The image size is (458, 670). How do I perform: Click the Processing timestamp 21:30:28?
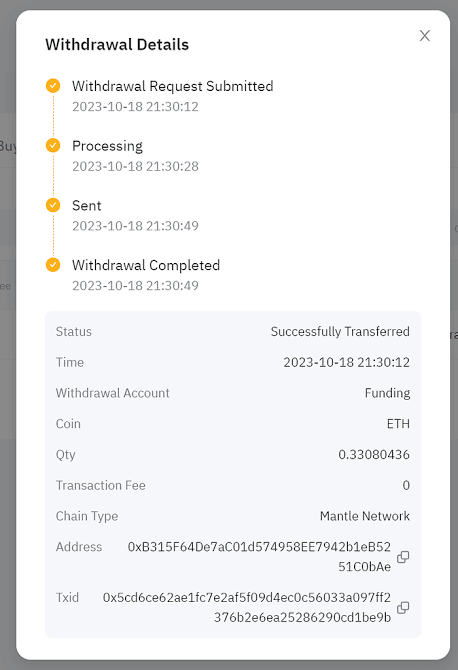pyautogui.click(x=135, y=166)
